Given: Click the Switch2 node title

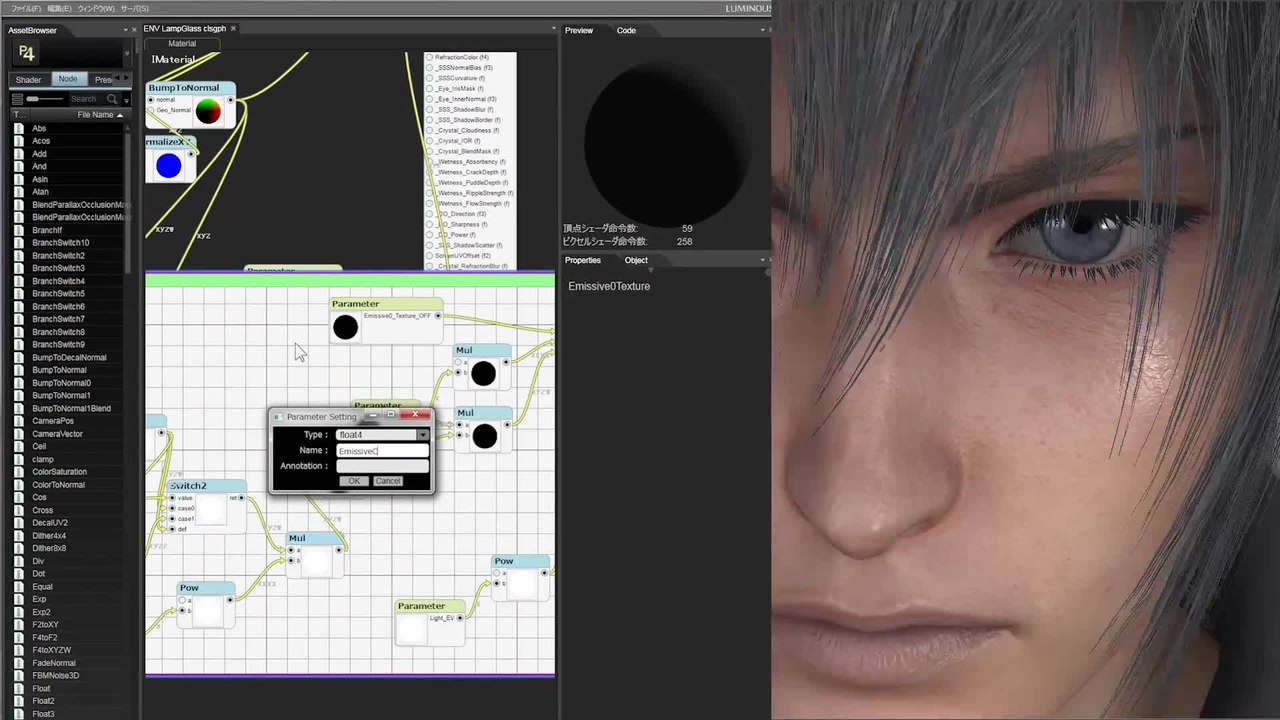Looking at the screenshot, I should 188,486.
